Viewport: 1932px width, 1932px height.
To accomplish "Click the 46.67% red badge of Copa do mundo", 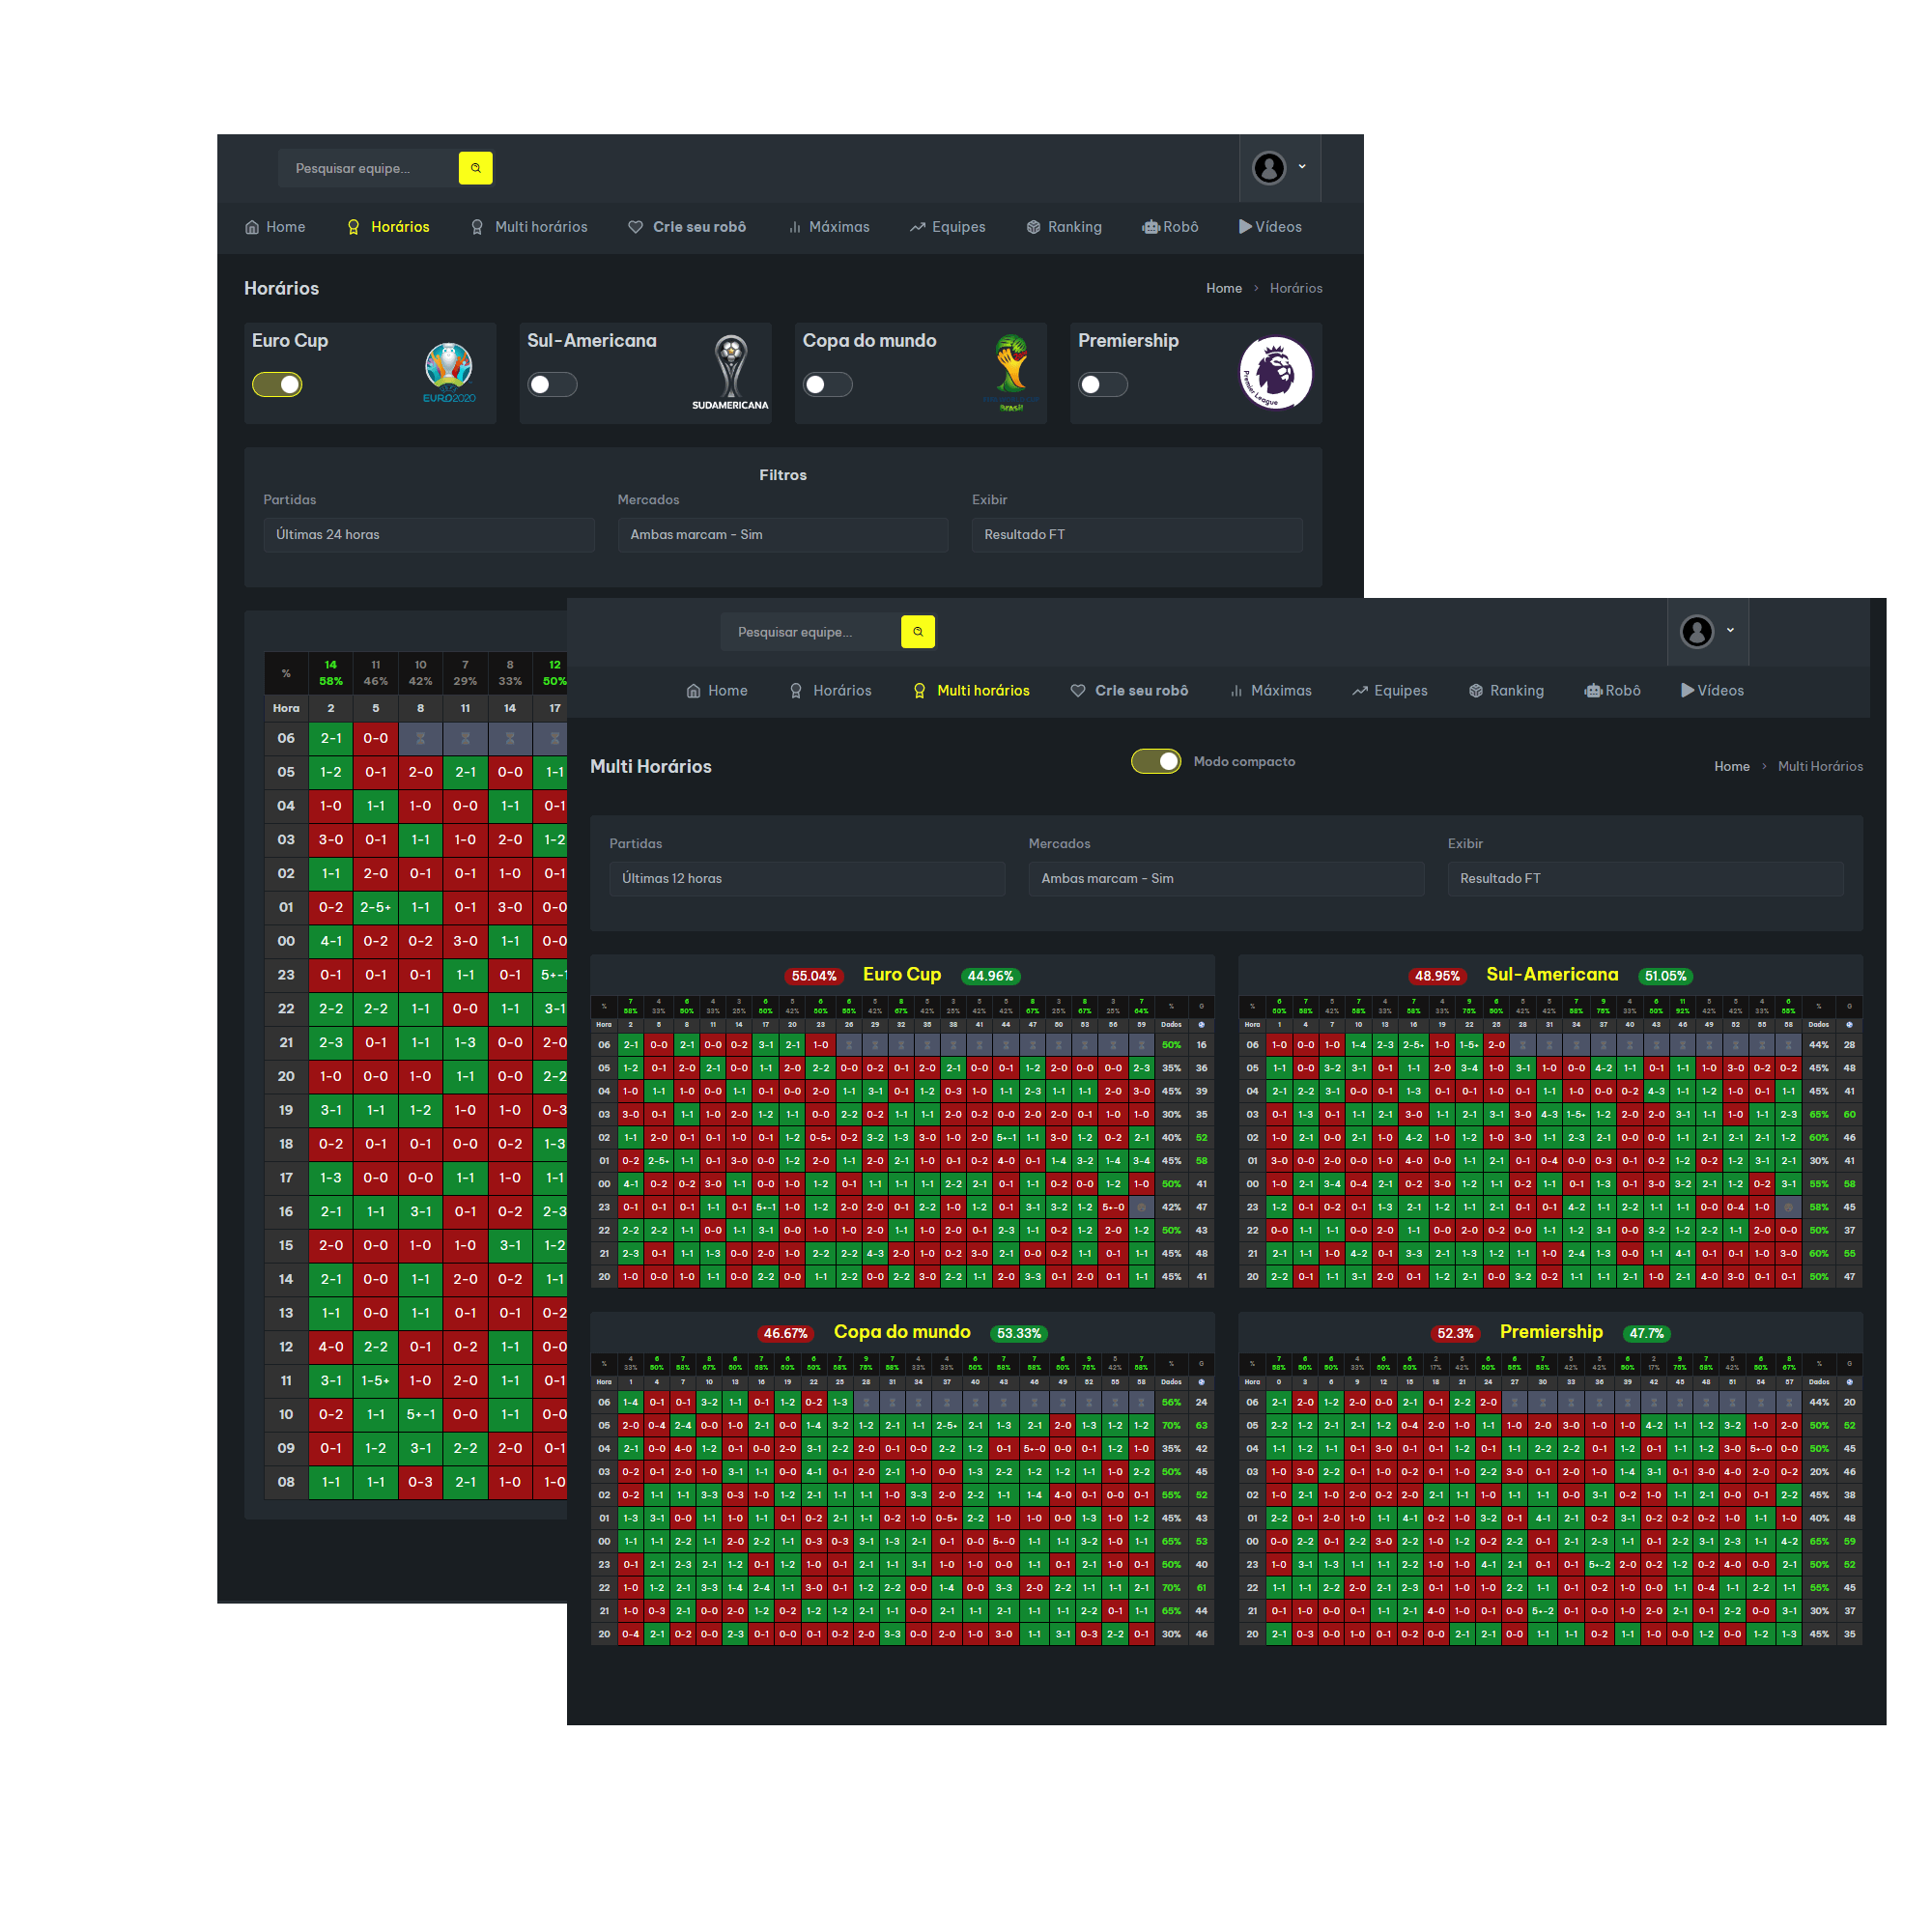I will pyautogui.click(x=785, y=1333).
